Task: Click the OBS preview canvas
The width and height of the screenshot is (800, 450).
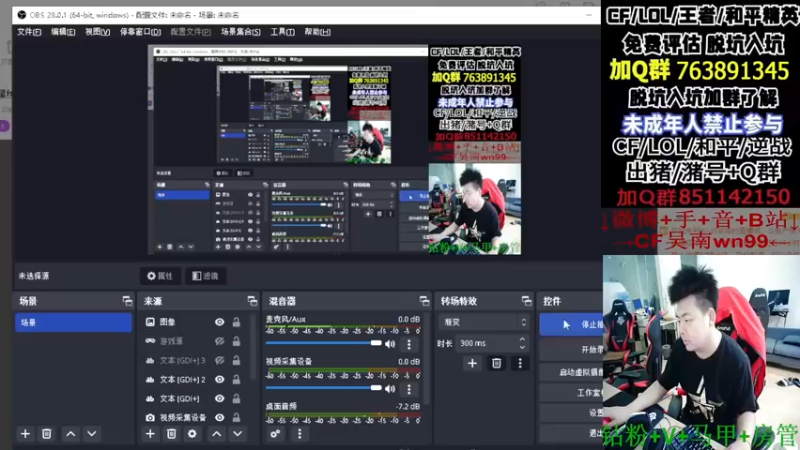Action: tap(334, 150)
